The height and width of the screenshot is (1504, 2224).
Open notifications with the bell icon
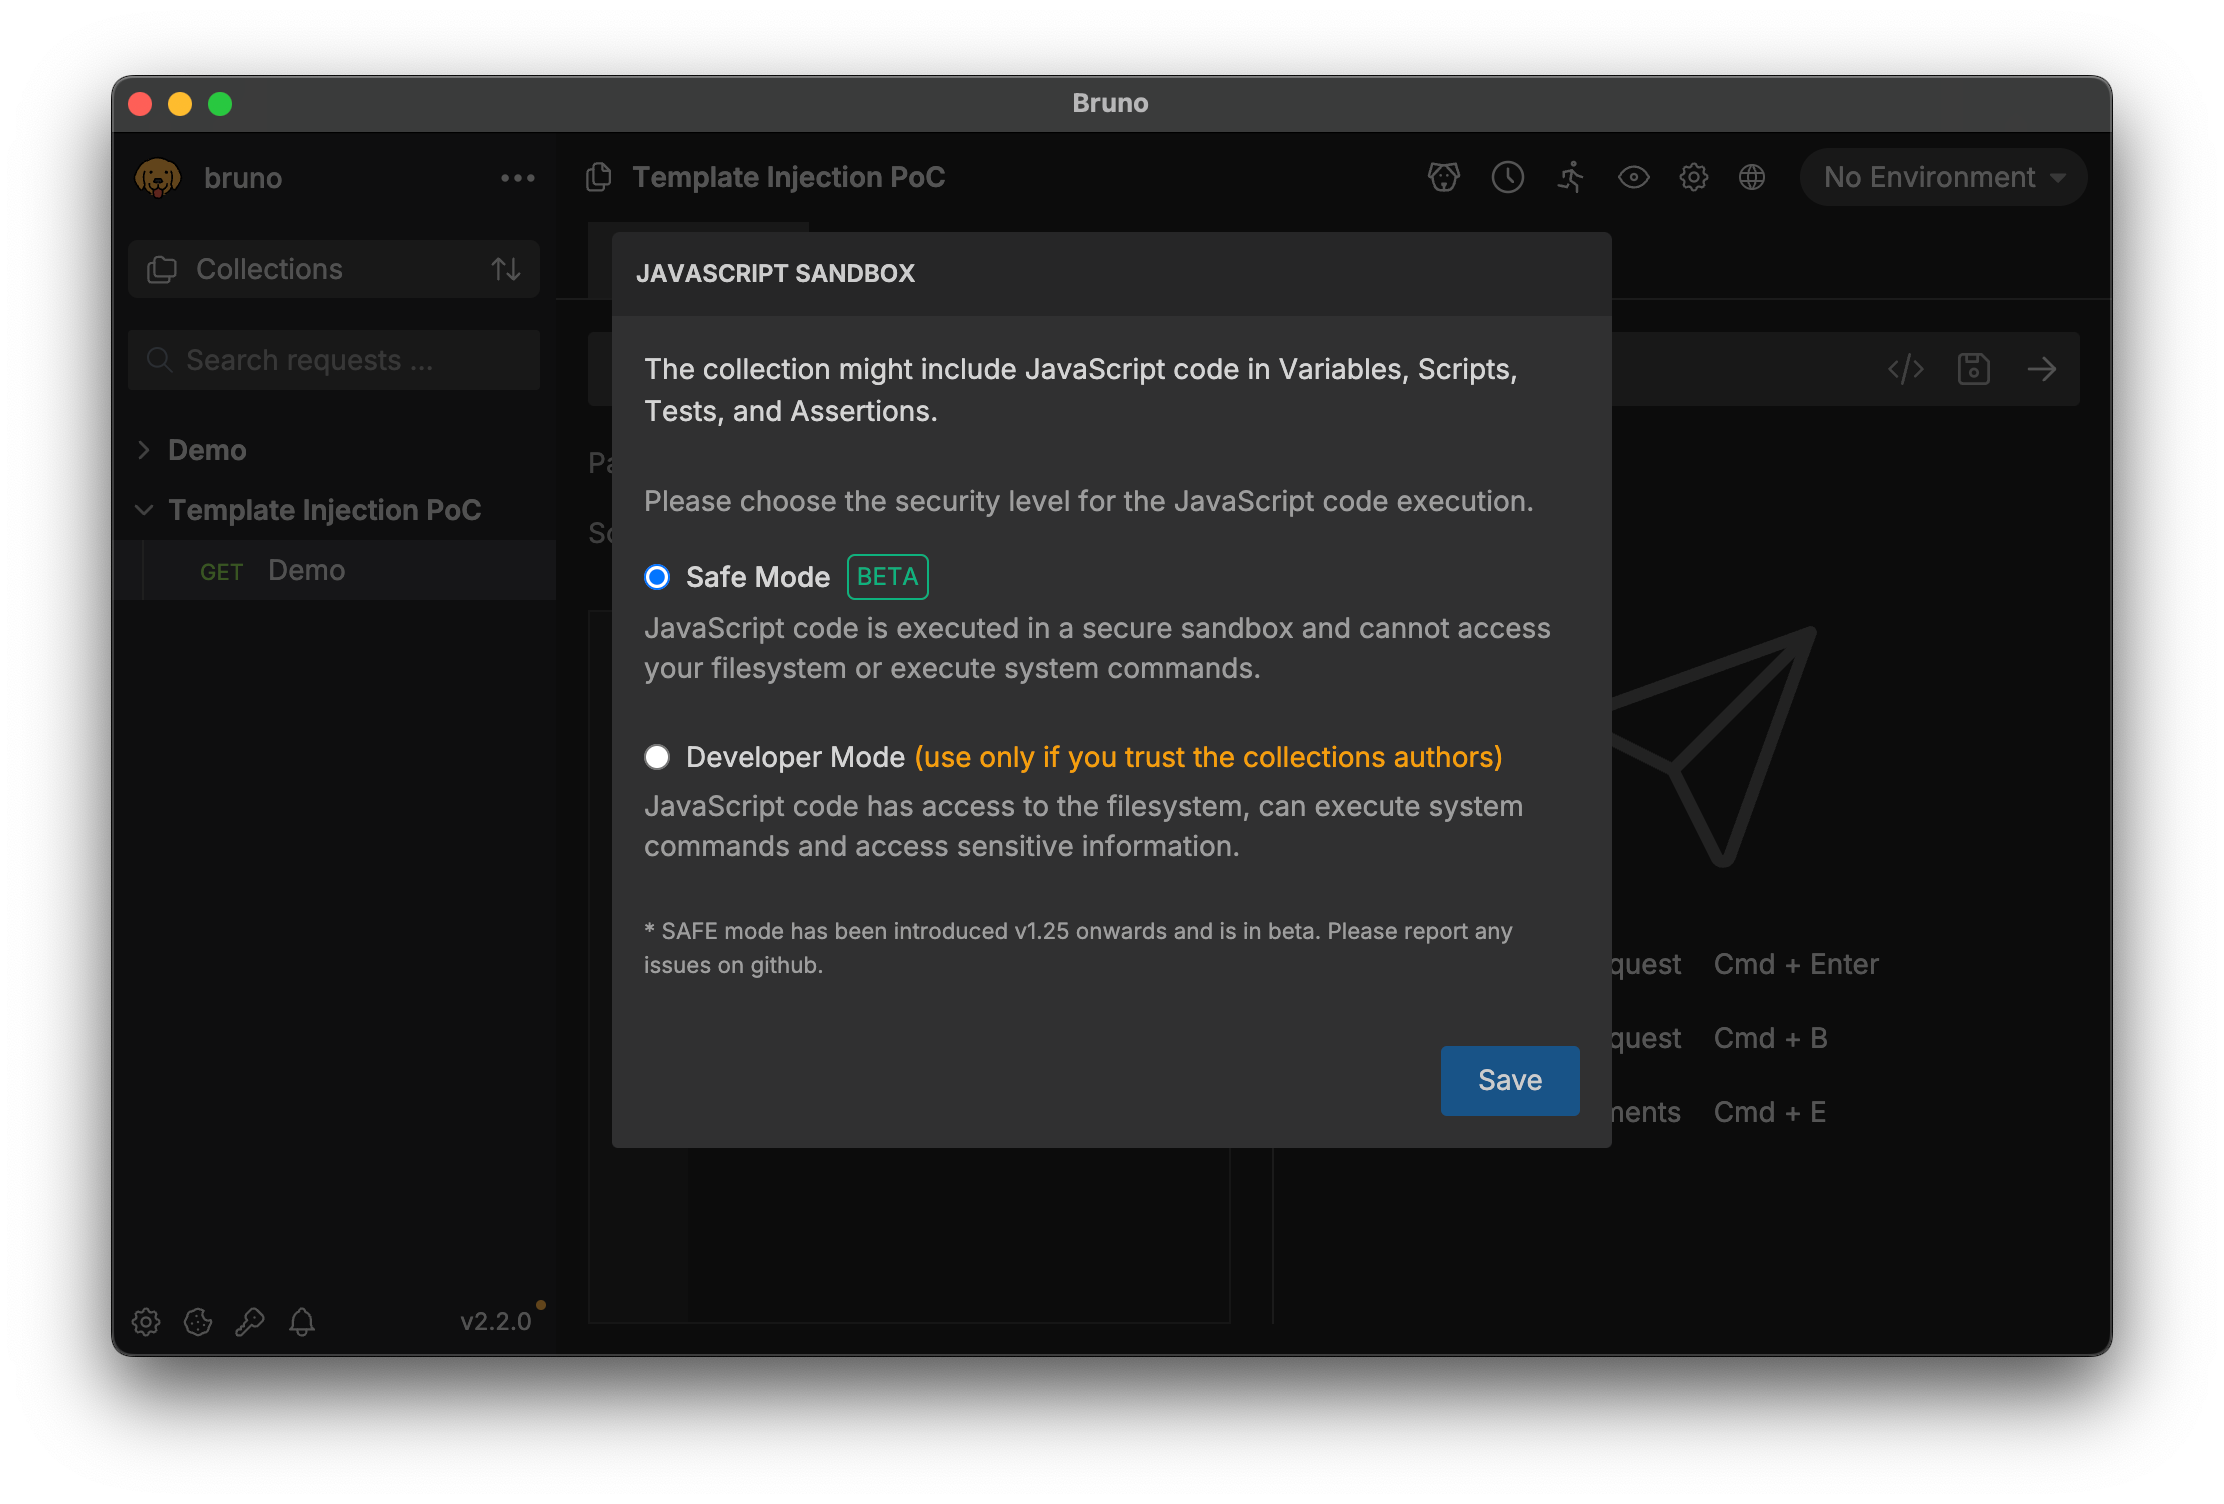[303, 1321]
